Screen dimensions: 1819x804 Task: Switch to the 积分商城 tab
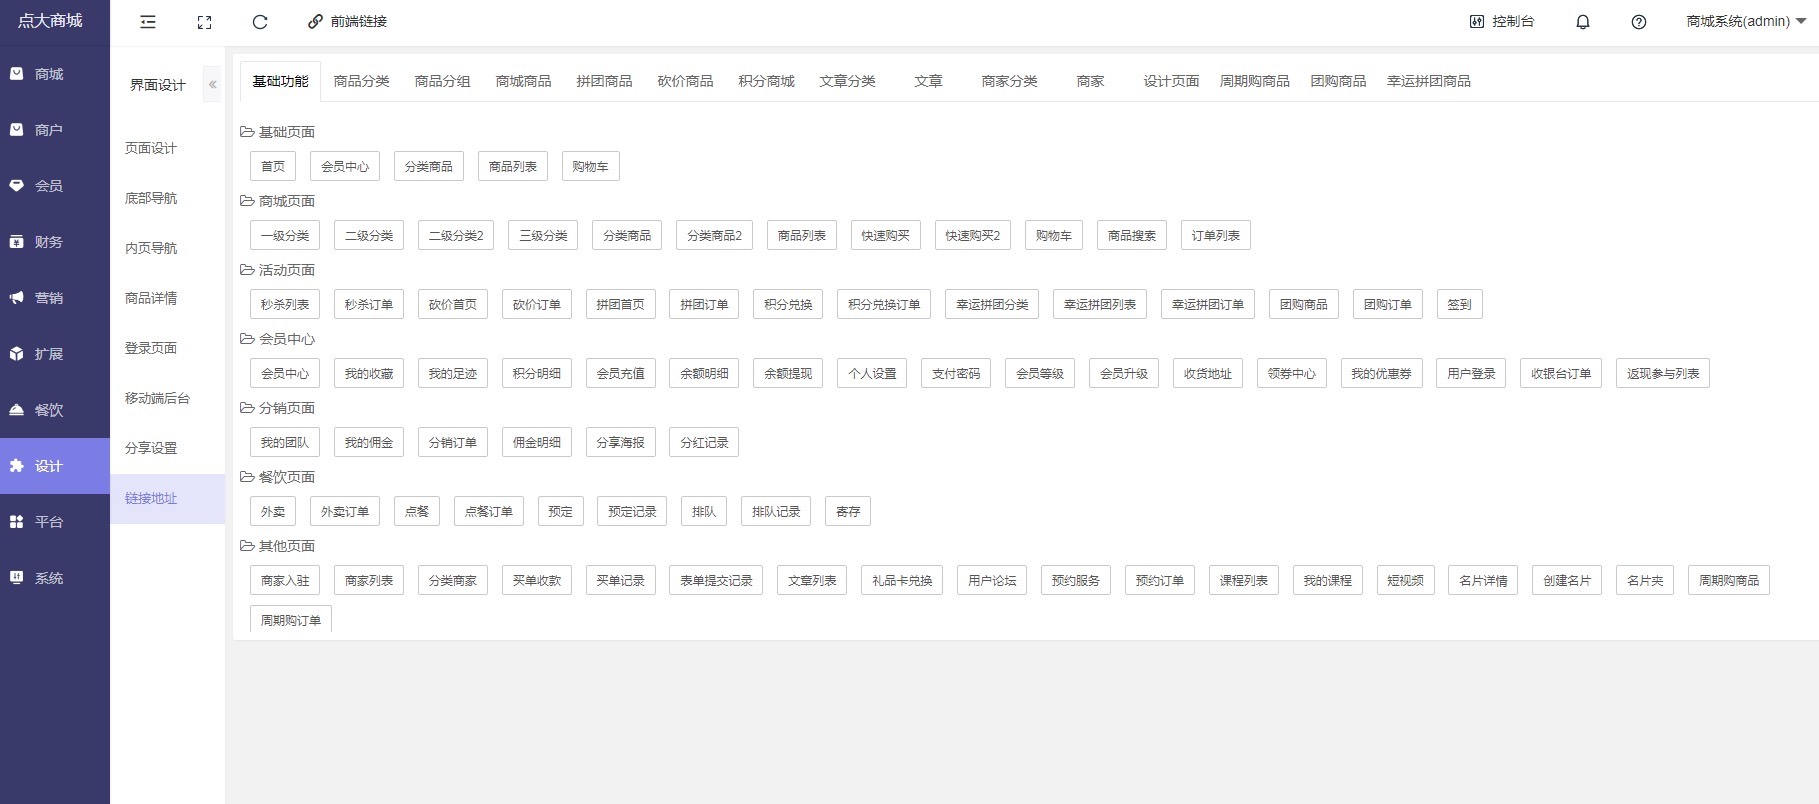tap(767, 81)
